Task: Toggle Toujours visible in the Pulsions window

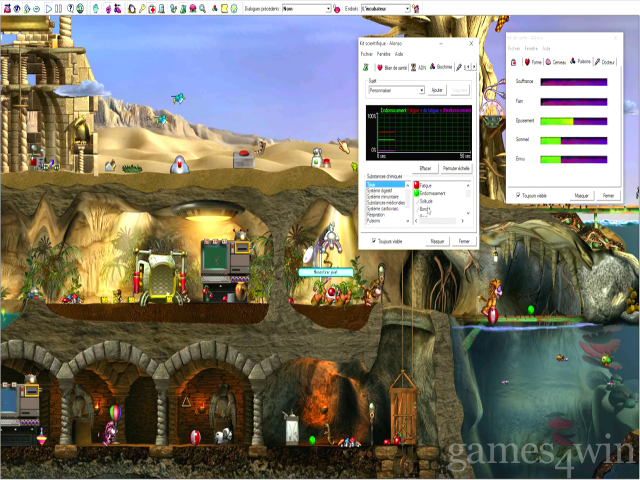Action: pyautogui.click(x=516, y=195)
